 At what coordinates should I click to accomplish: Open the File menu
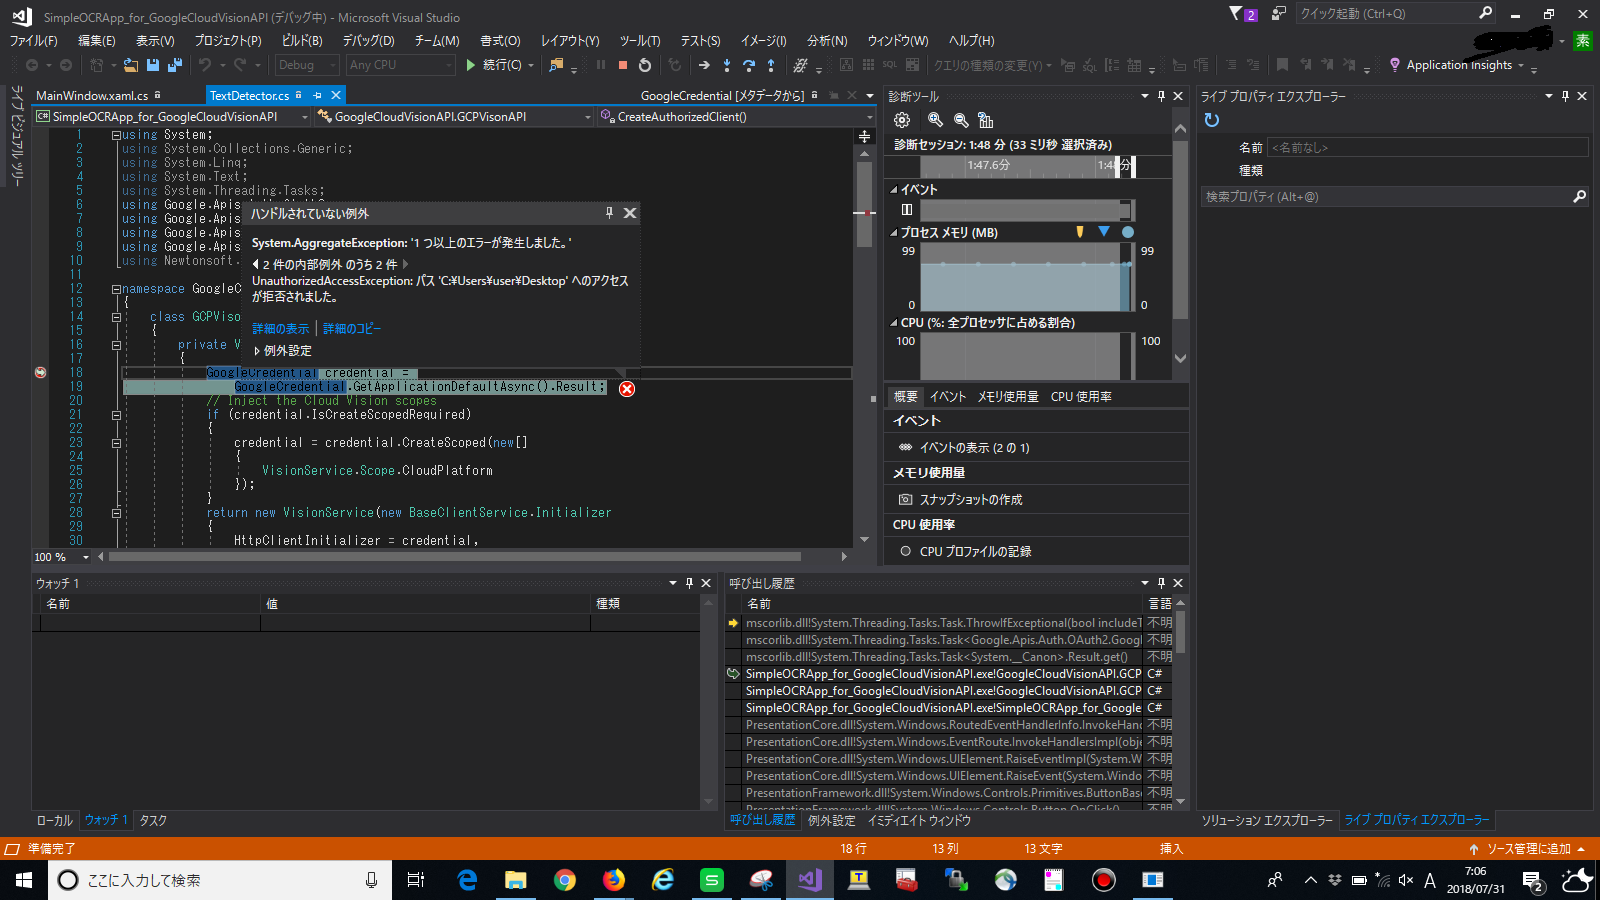[x=34, y=41]
